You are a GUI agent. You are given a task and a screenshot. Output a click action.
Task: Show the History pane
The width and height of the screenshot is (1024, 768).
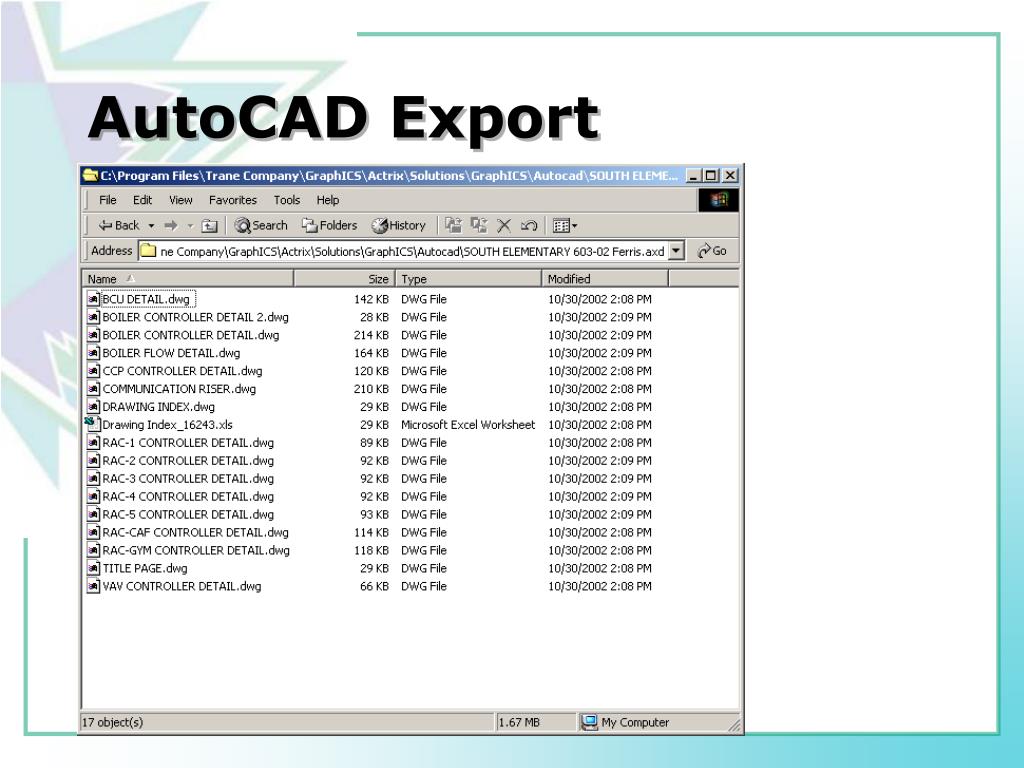[x=398, y=225]
